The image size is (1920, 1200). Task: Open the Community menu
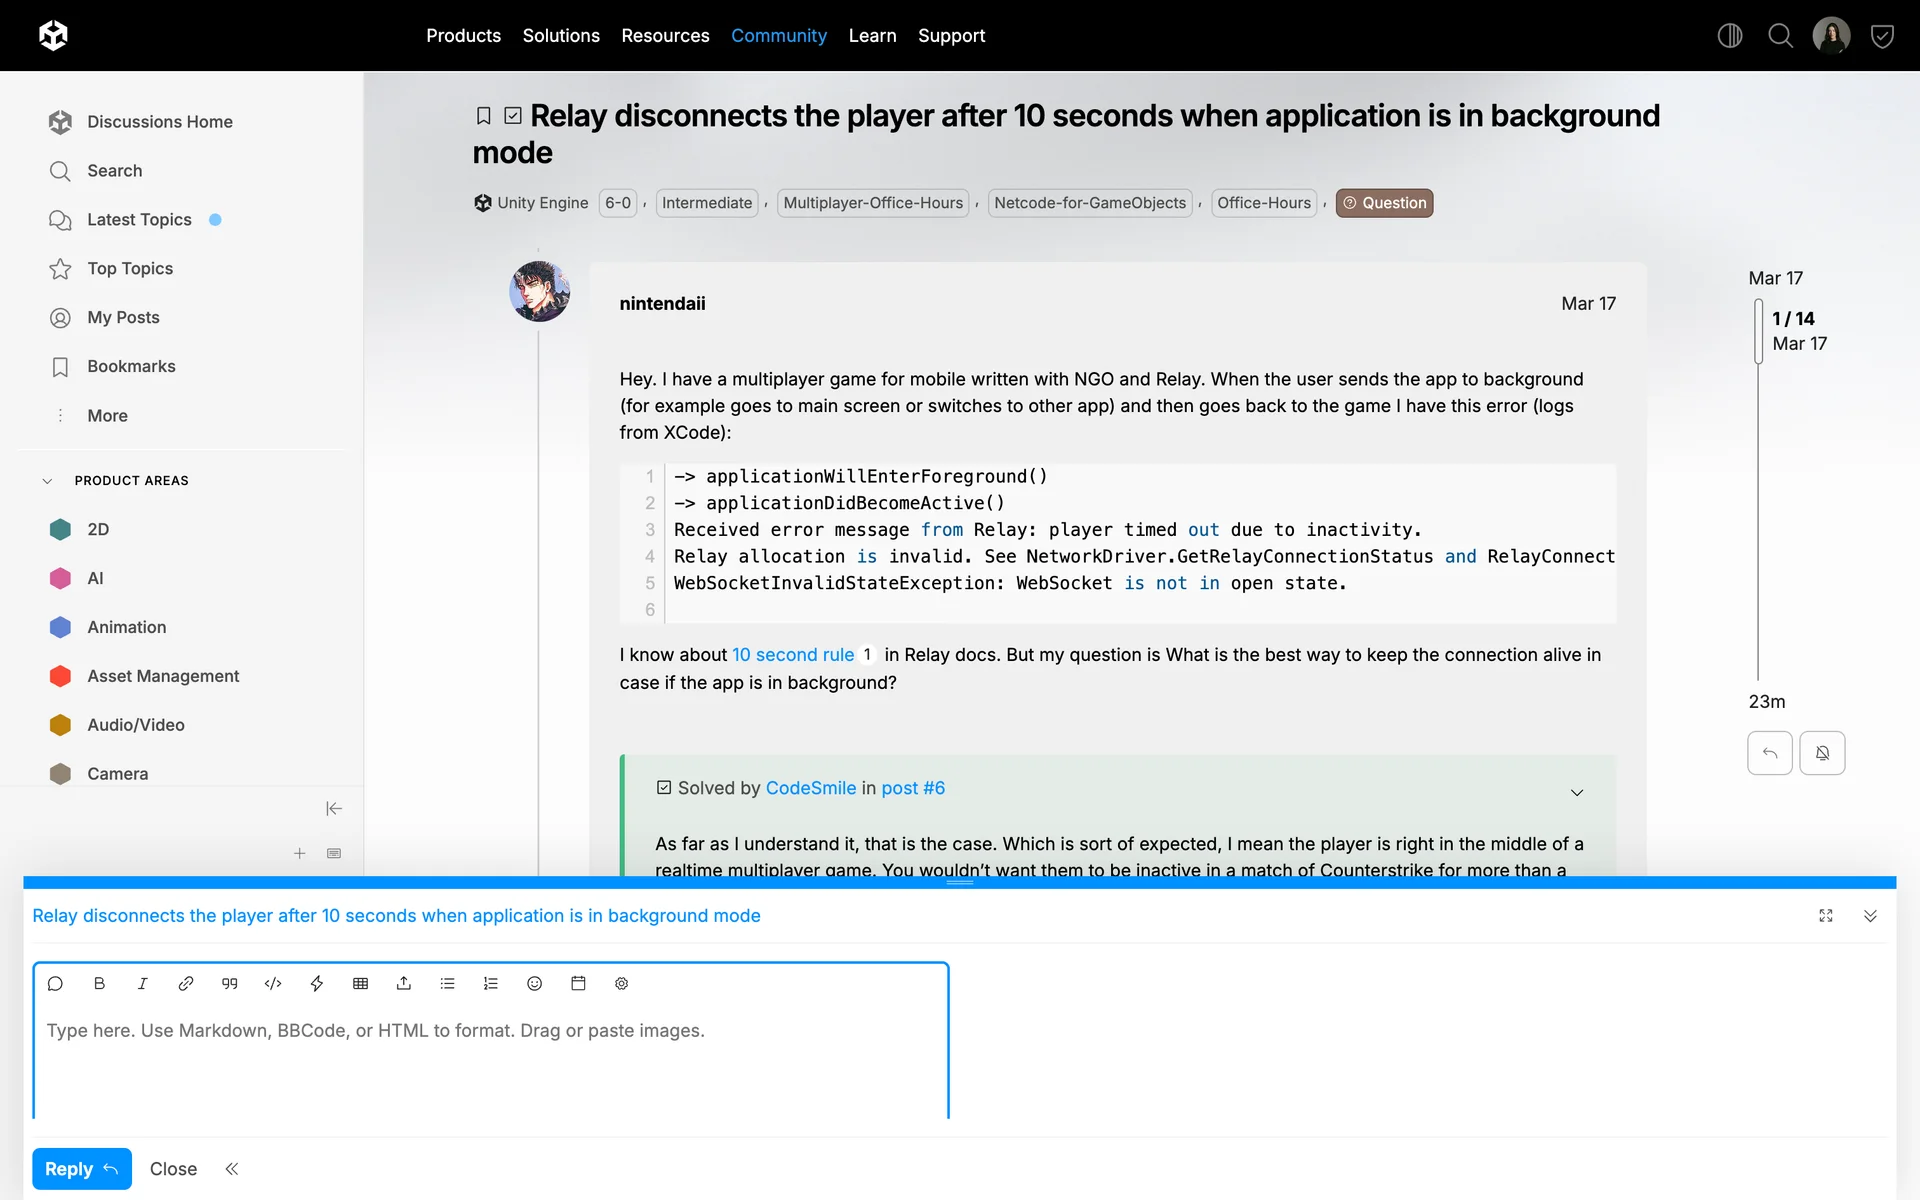coord(778,36)
